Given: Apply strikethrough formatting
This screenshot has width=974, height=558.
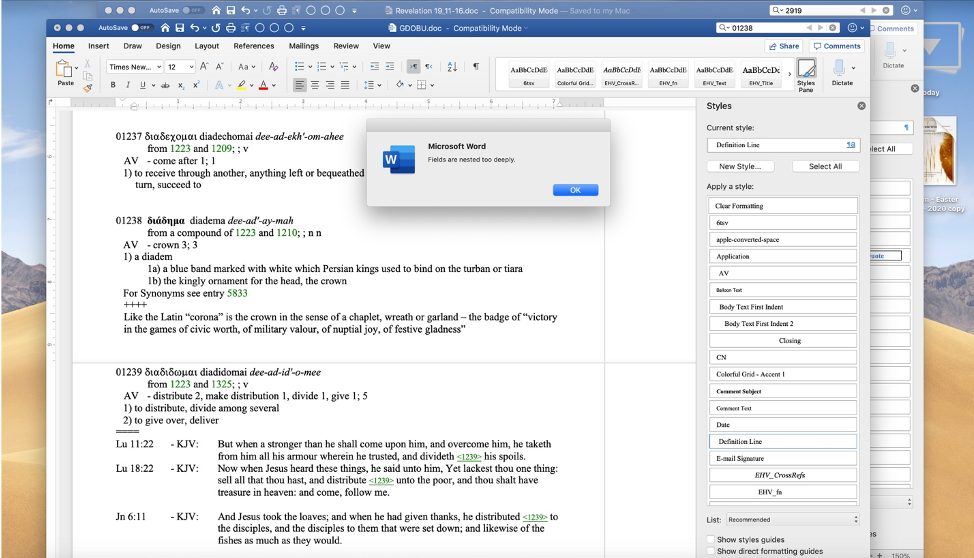Looking at the screenshot, I should pyautogui.click(x=165, y=85).
